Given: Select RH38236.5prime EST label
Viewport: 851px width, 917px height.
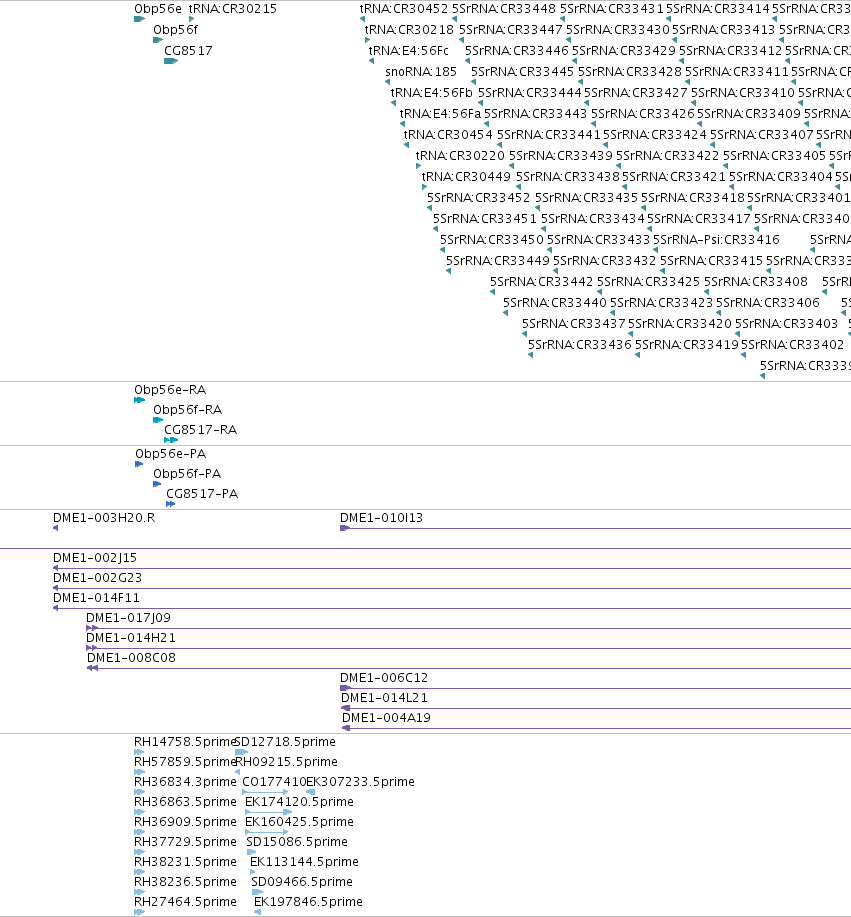Looking at the screenshot, I should coord(185,882).
